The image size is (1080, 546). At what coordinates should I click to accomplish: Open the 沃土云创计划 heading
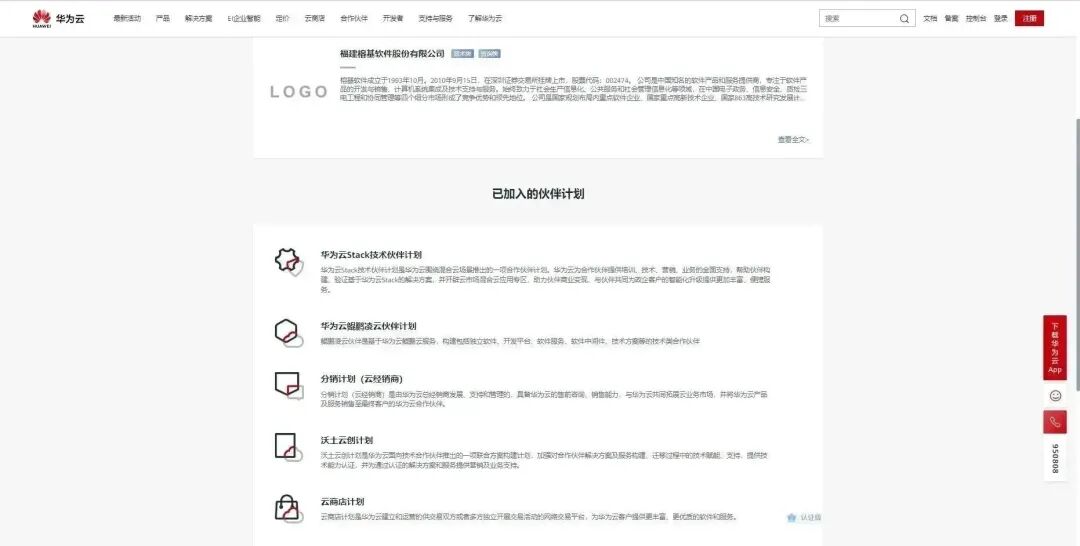(x=346, y=441)
